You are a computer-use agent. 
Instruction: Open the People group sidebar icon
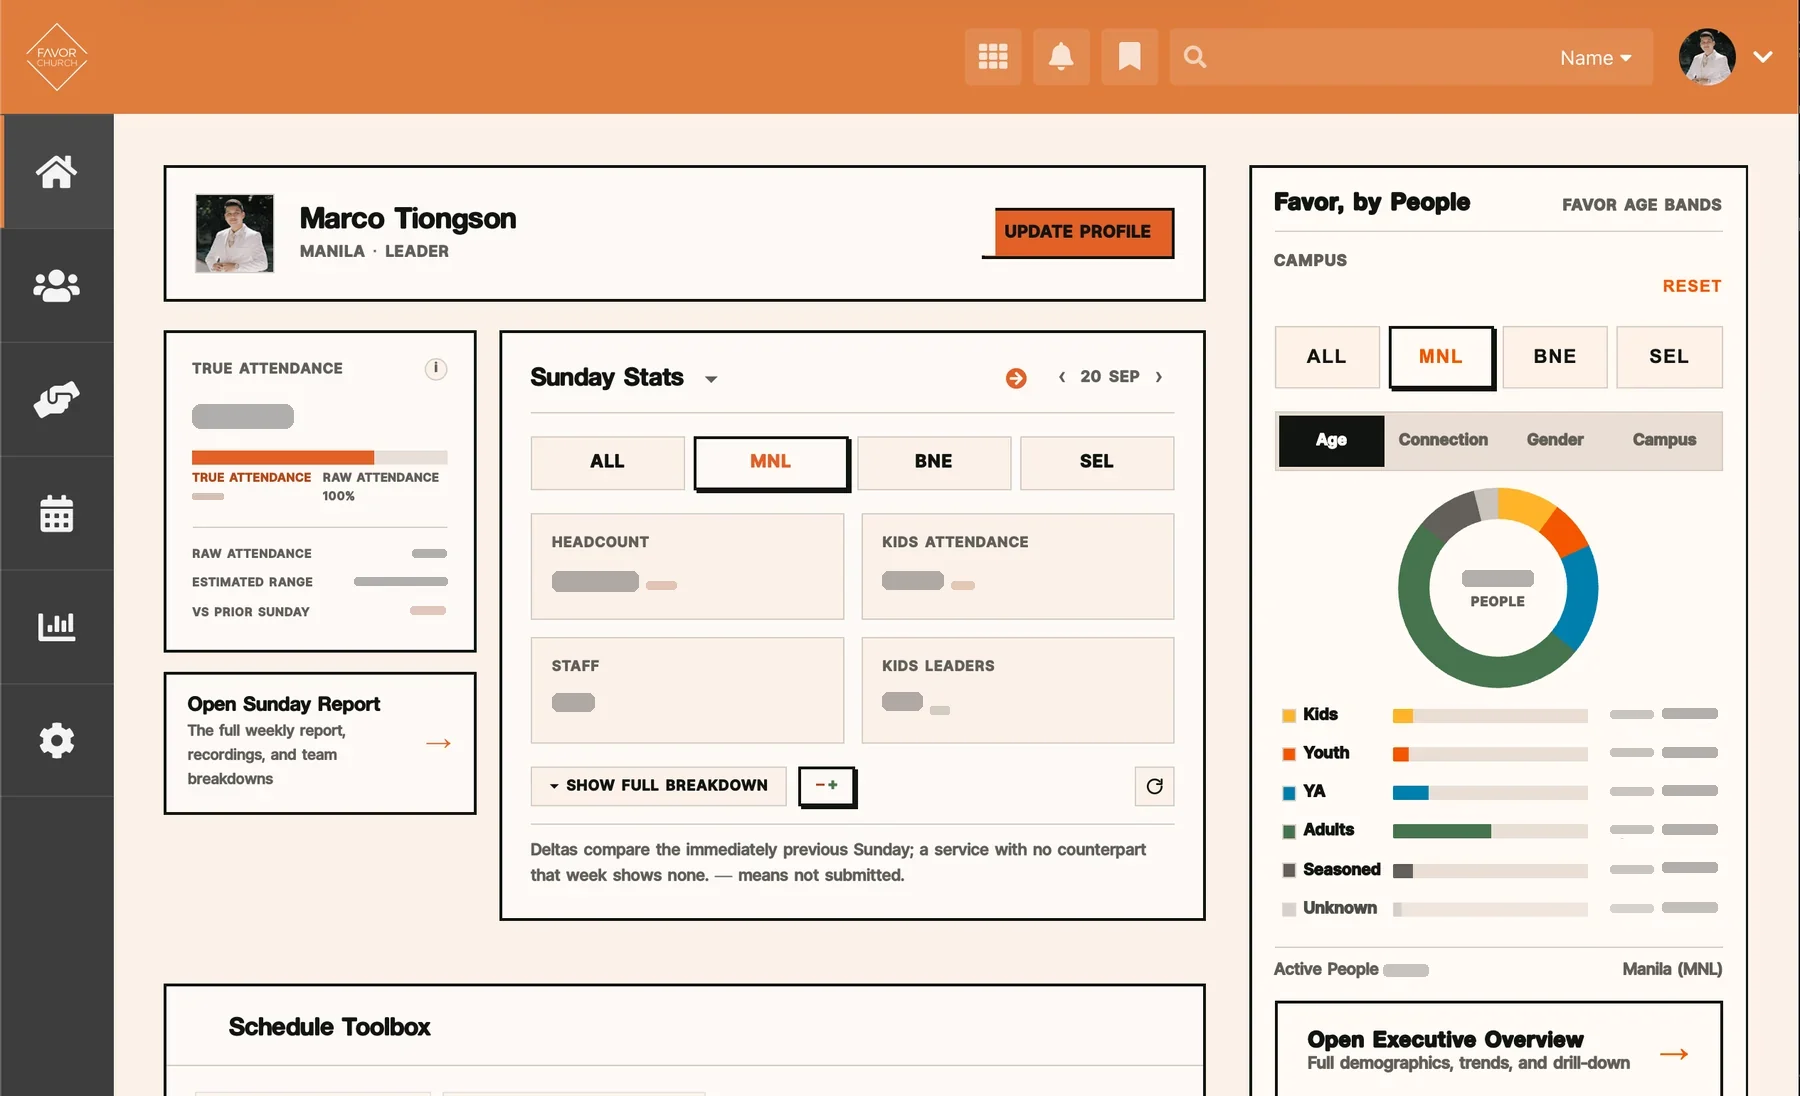click(57, 286)
